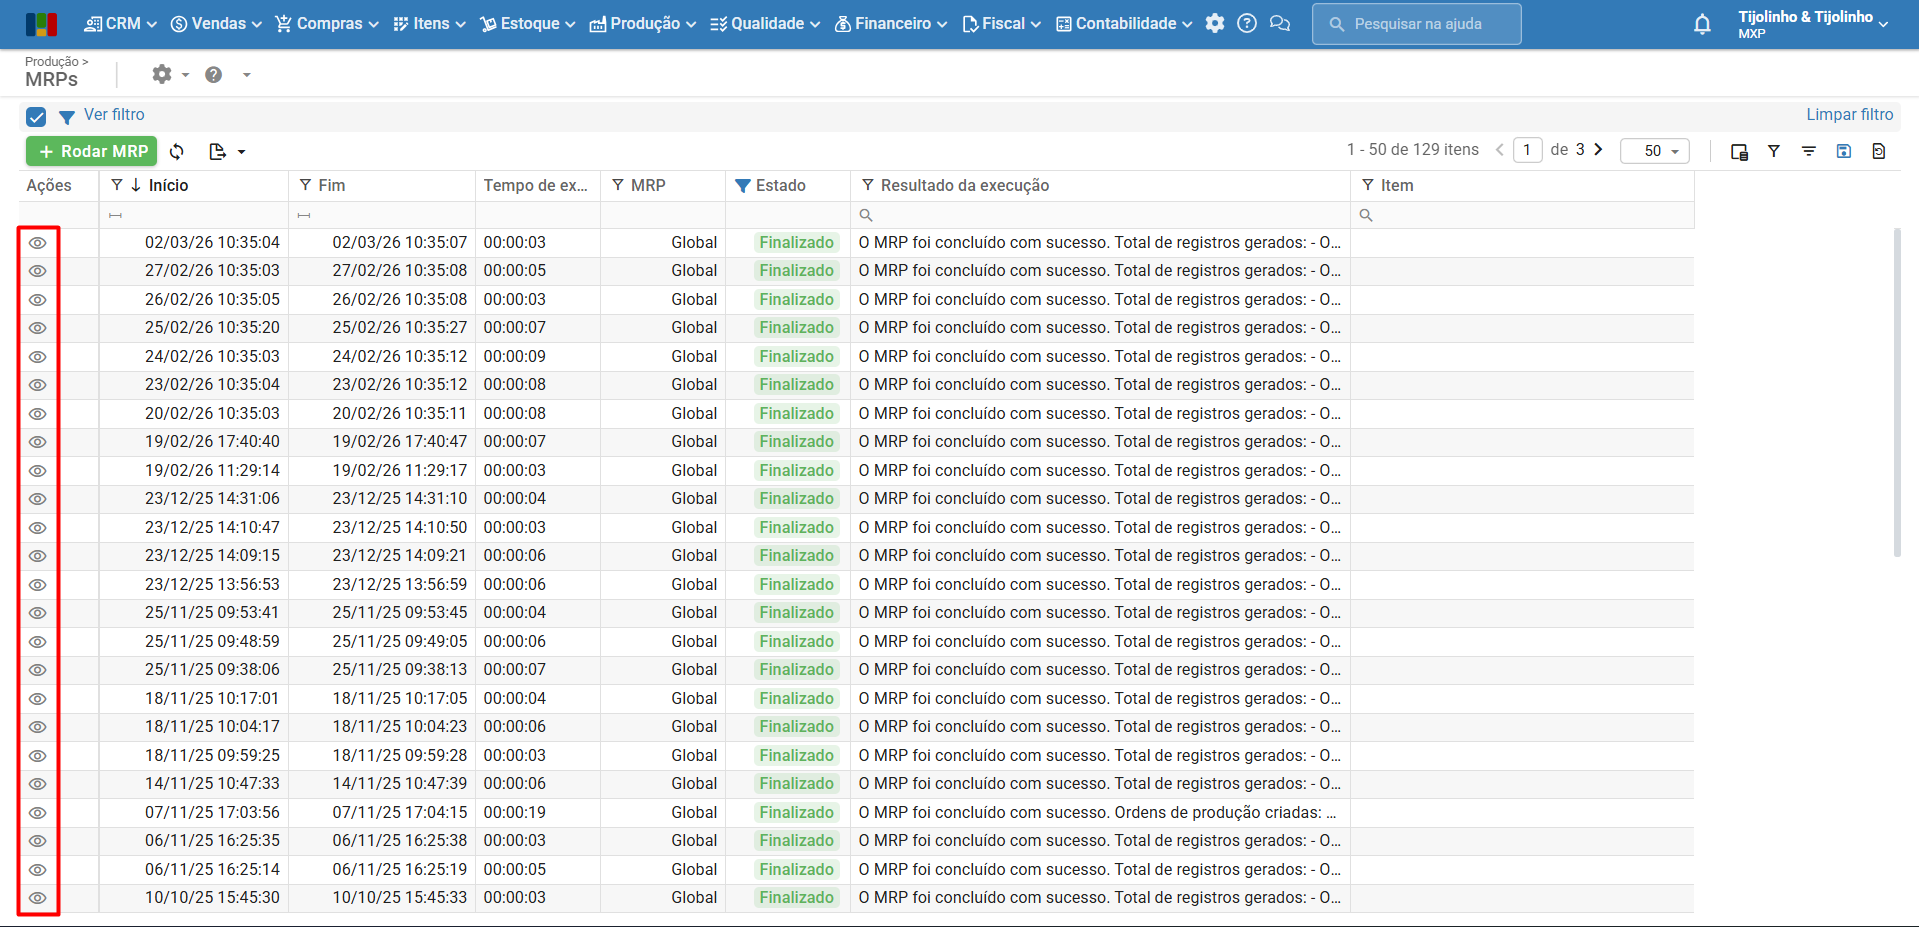Click the Rodar MRP button
The image size is (1919, 927).
pyautogui.click(x=92, y=151)
